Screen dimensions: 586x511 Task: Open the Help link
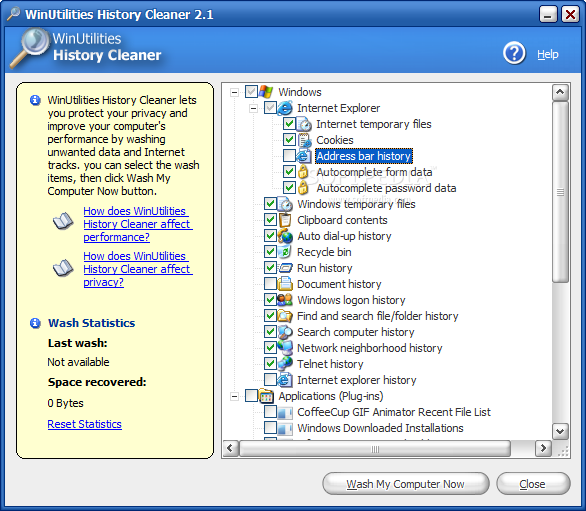[x=548, y=55]
